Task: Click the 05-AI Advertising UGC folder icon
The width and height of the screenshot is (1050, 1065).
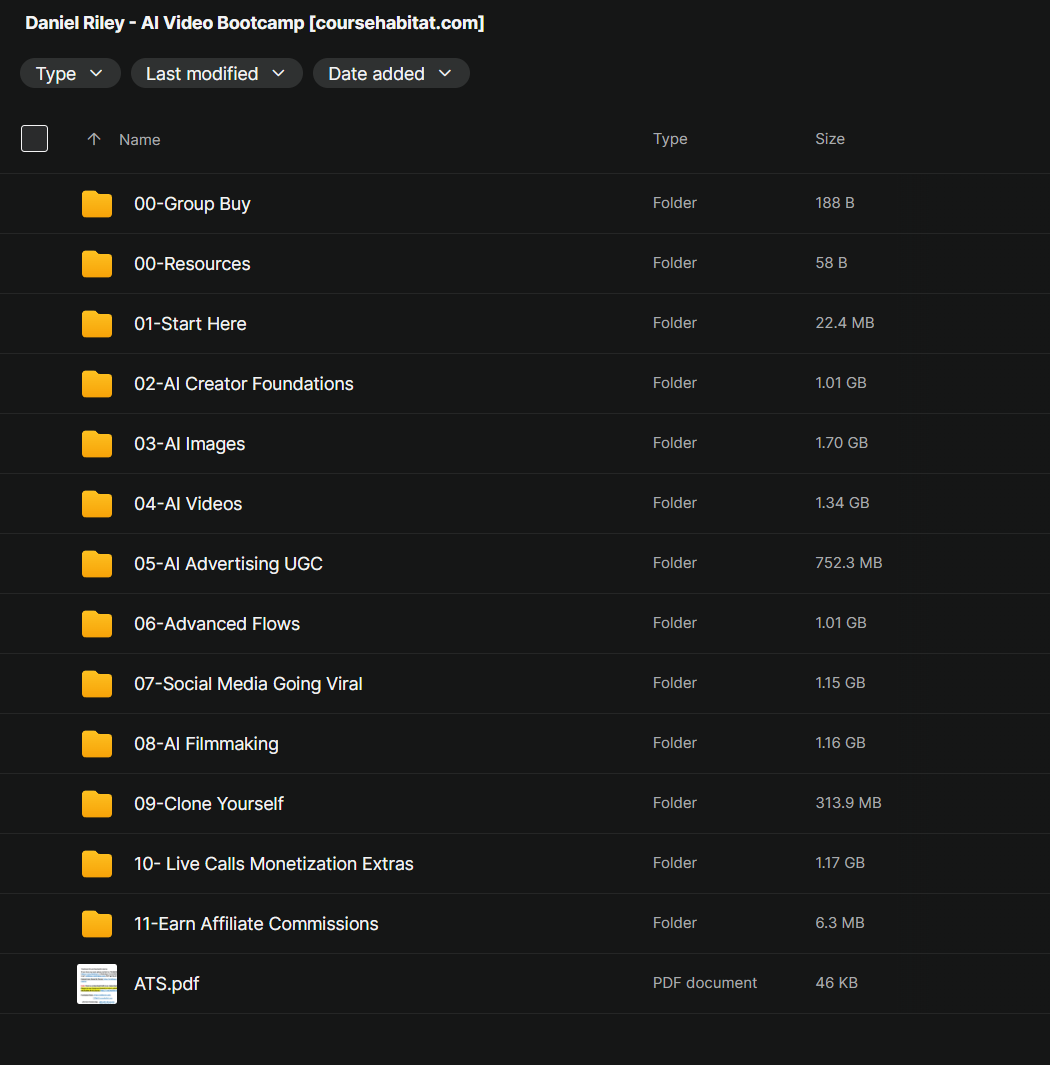Action: (96, 564)
